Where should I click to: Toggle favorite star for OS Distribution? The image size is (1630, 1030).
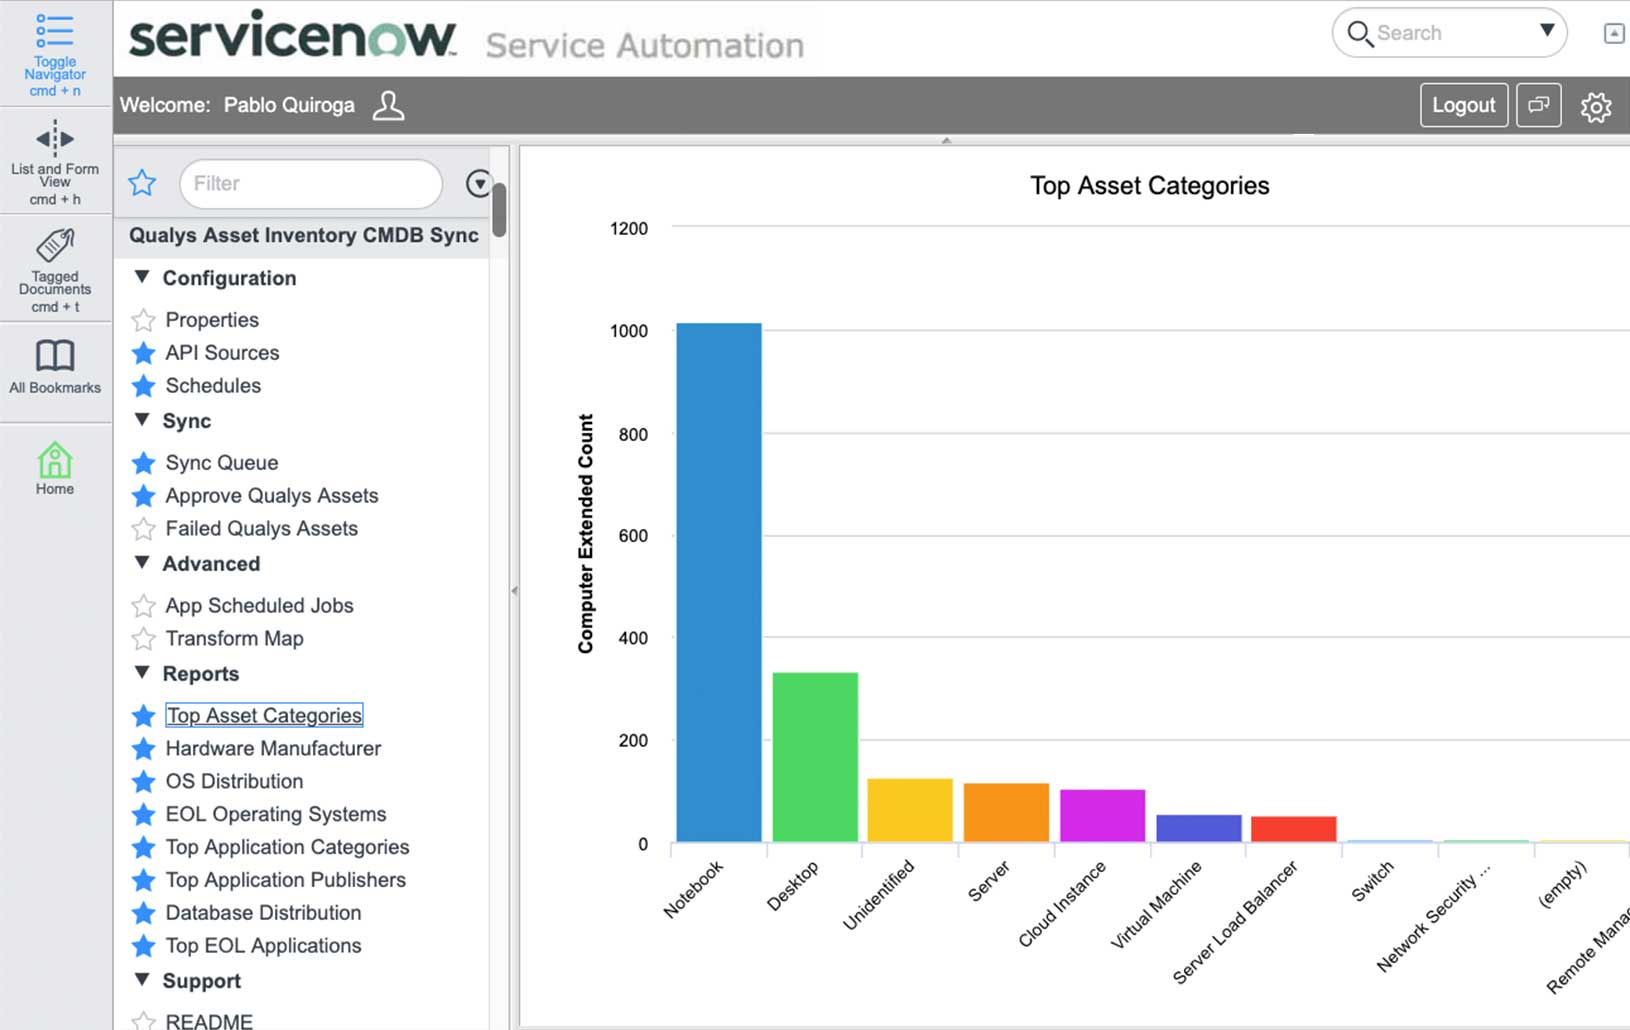tap(143, 782)
